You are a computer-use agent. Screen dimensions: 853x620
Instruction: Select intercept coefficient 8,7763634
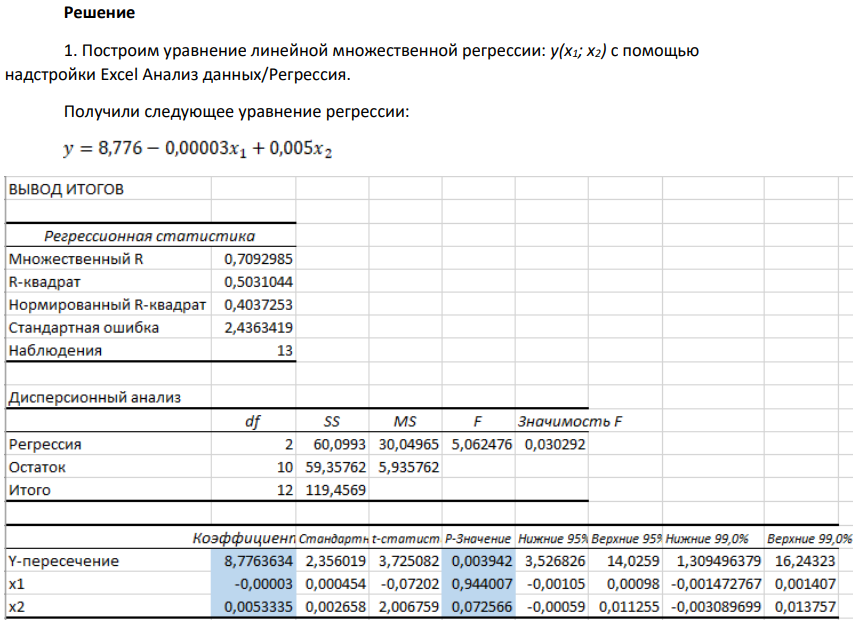click(258, 561)
